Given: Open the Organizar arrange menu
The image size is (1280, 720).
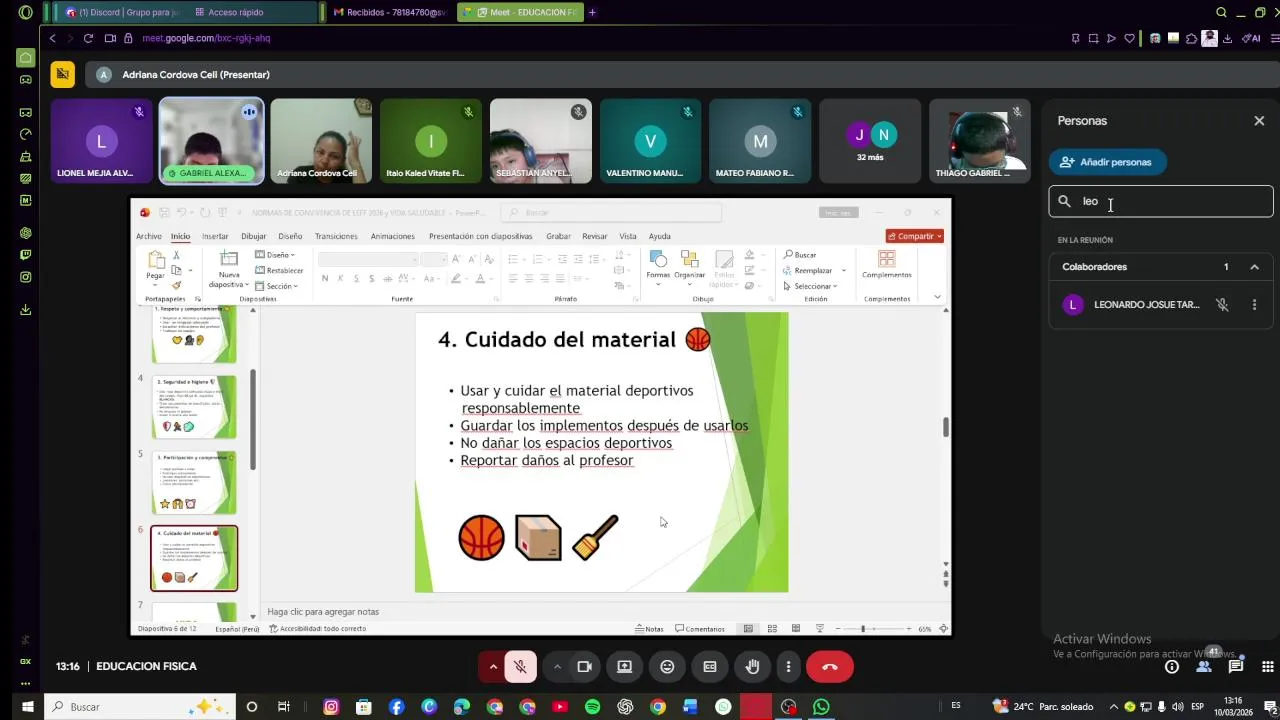Looking at the screenshot, I should (x=689, y=266).
